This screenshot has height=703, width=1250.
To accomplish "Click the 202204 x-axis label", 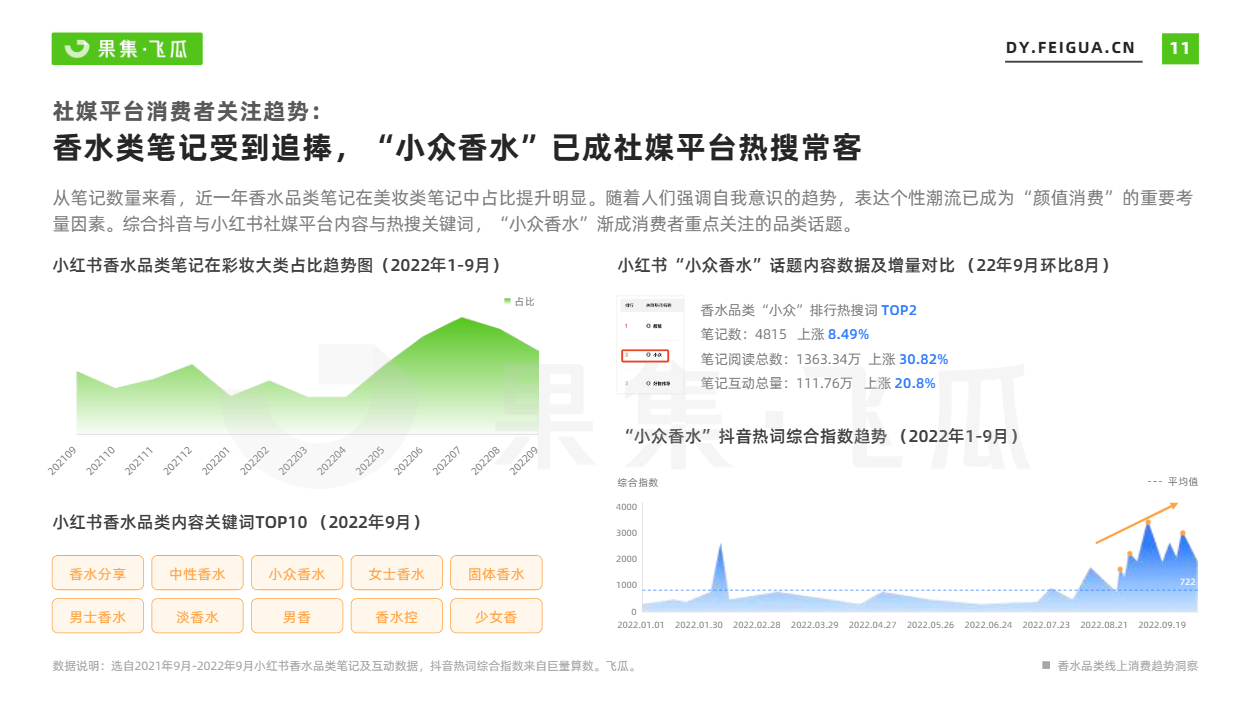I will (x=332, y=462).
